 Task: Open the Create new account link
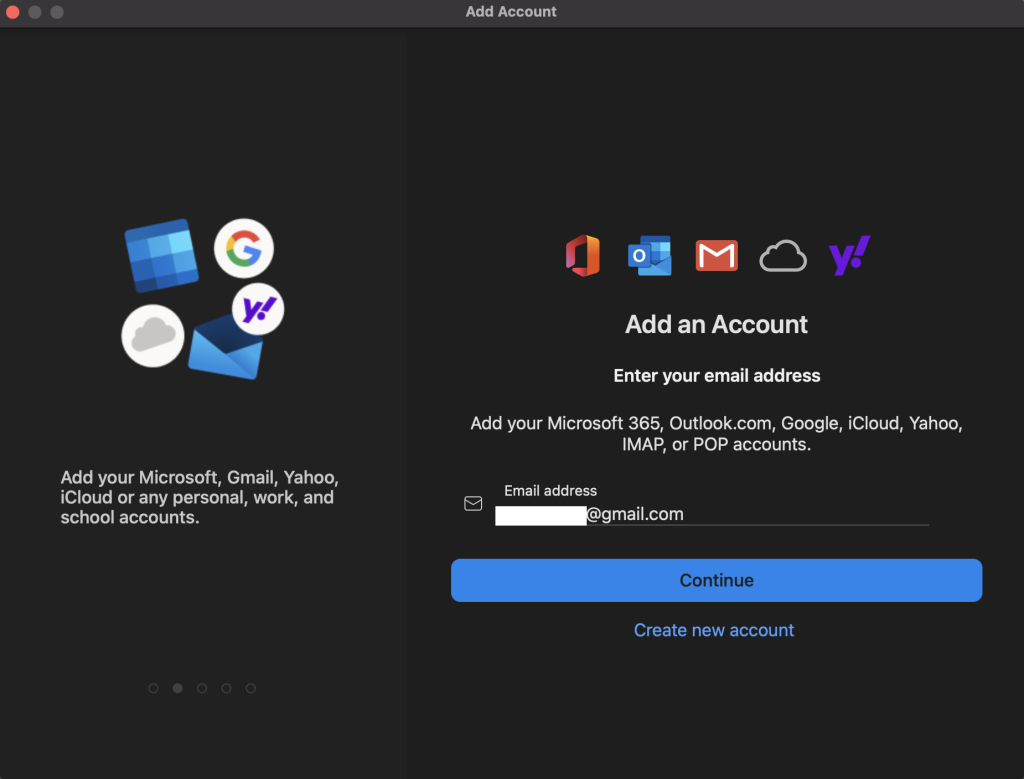click(x=714, y=630)
